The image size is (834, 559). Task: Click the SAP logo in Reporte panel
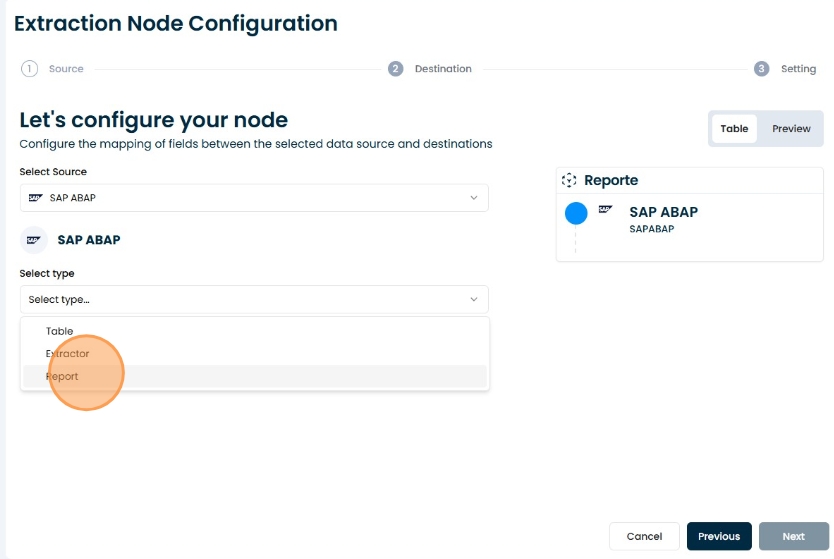pyautogui.click(x=605, y=210)
